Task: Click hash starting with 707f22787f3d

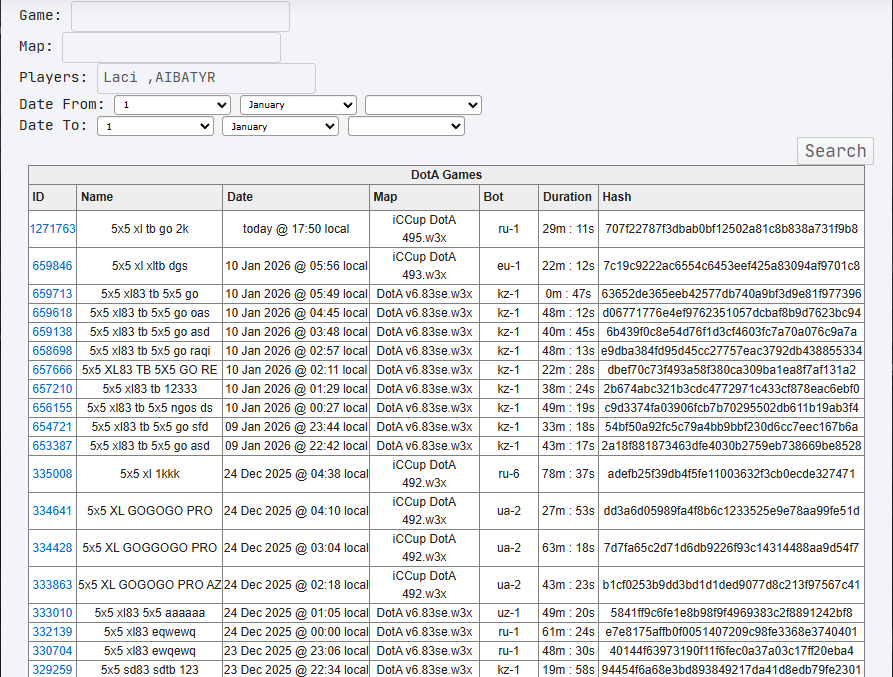Action: point(731,229)
